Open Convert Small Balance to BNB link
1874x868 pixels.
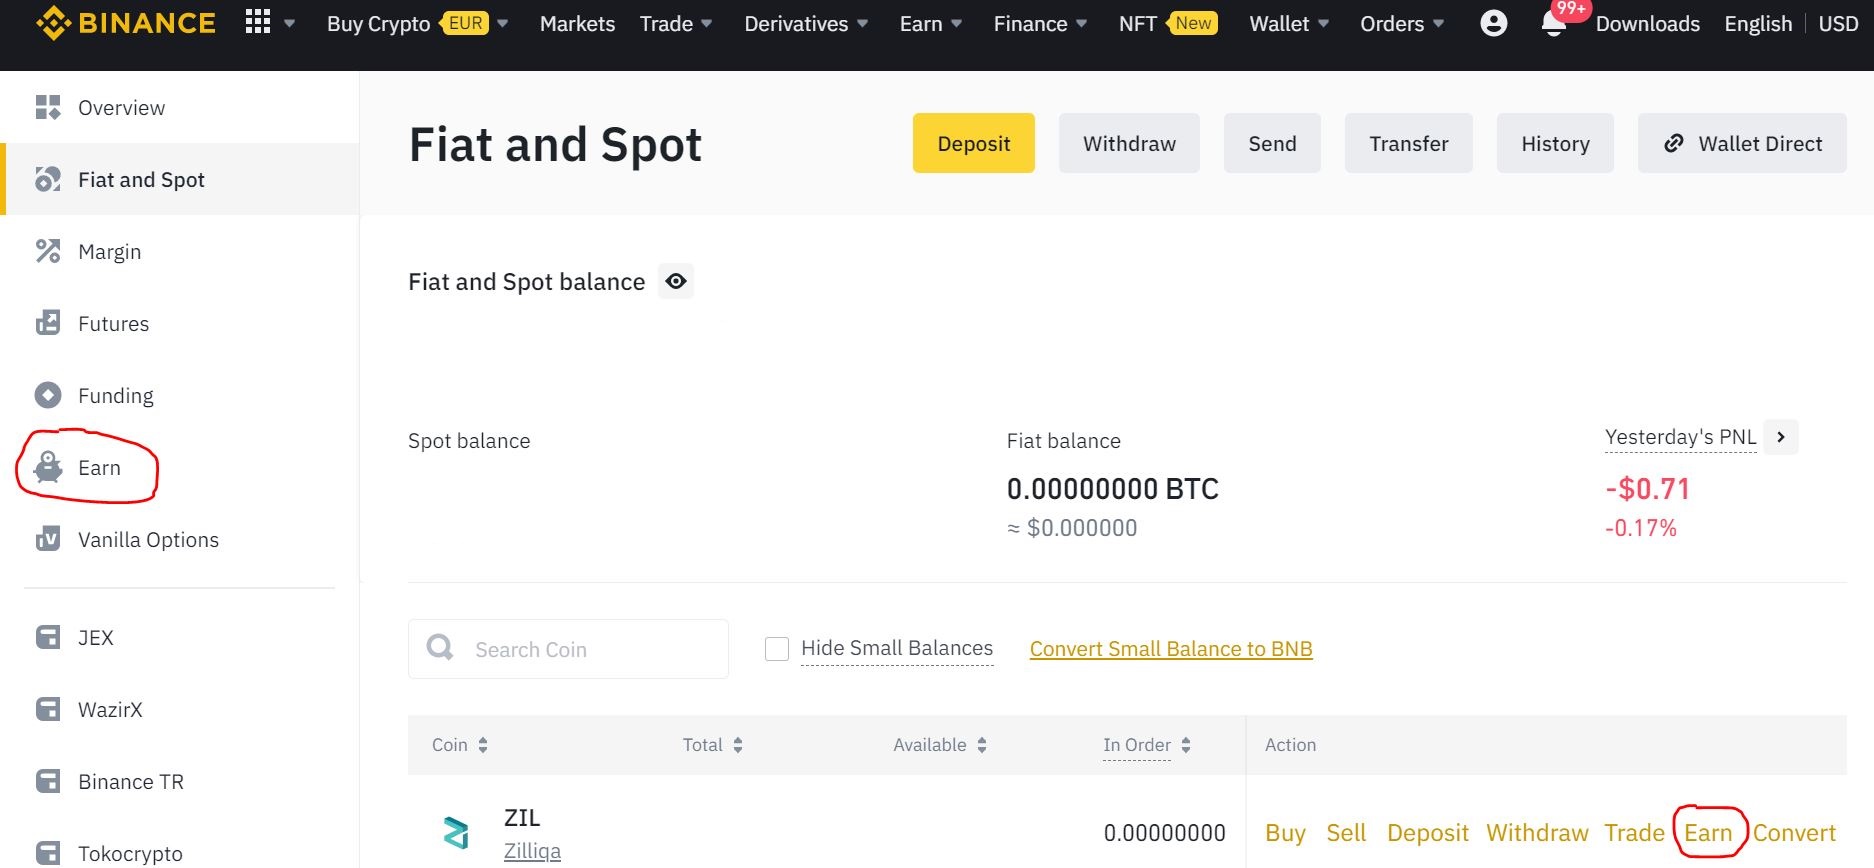click(1171, 649)
